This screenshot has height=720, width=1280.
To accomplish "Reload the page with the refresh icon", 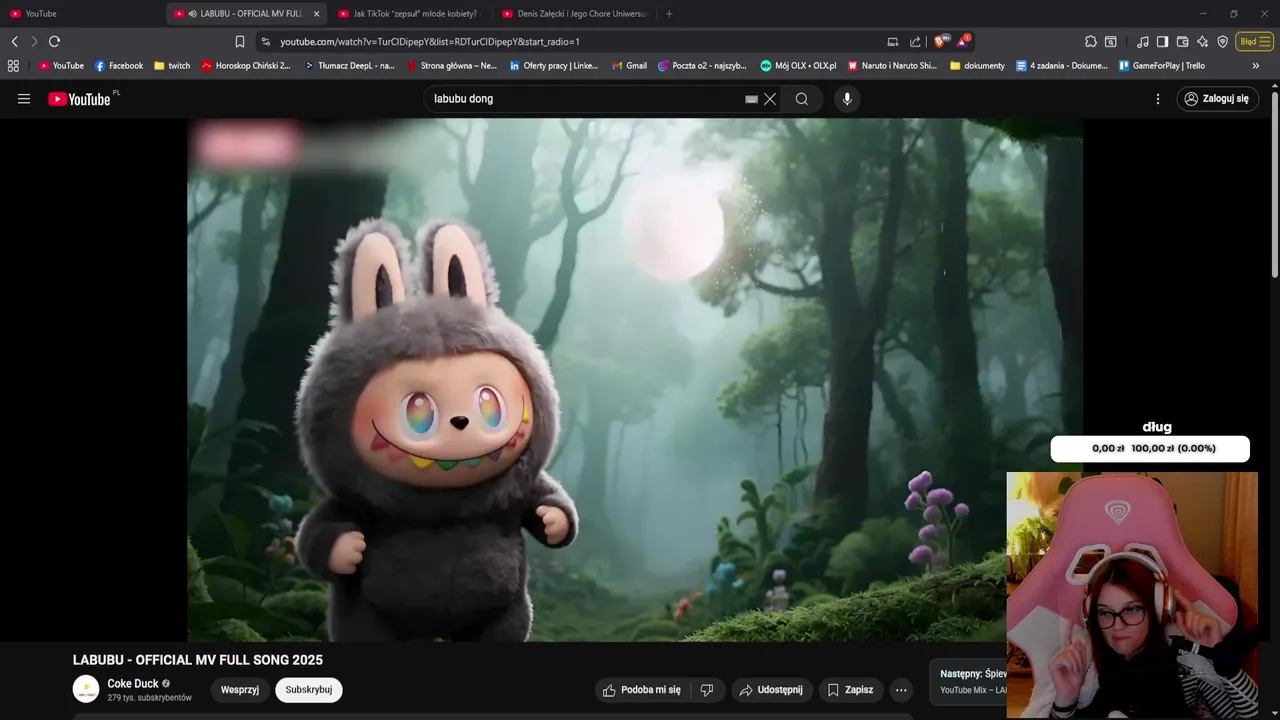I will click(x=54, y=41).
